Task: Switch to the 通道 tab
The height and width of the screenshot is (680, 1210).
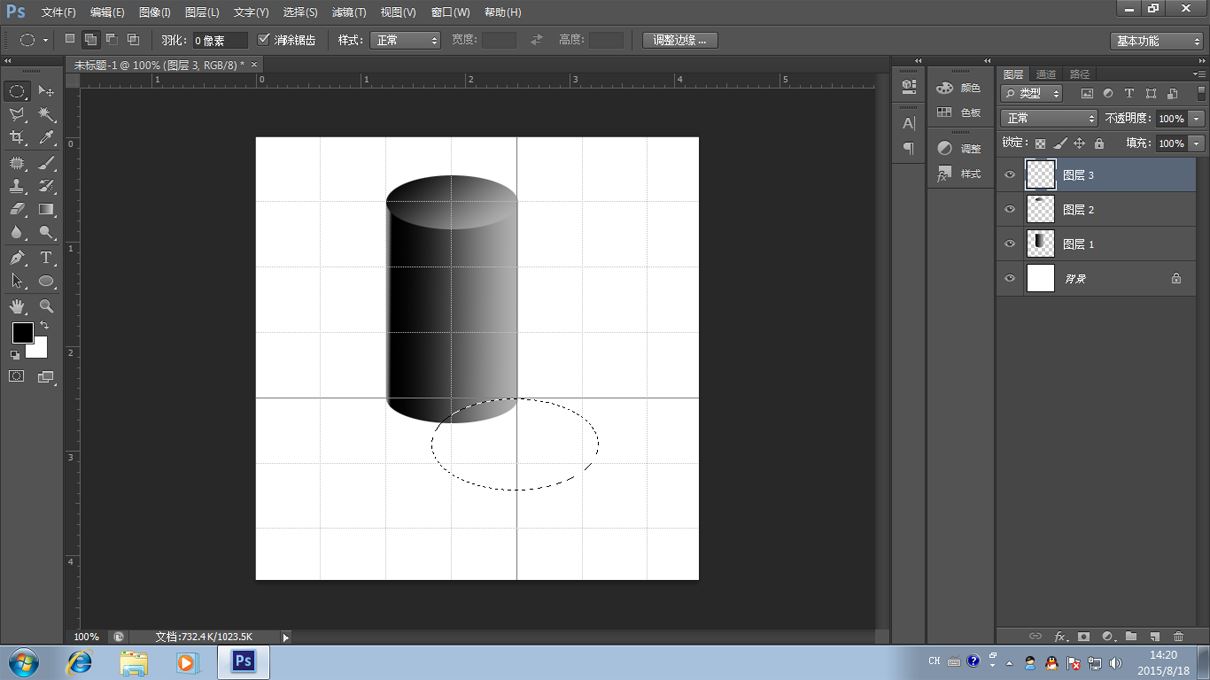Action: [1046, 74]
